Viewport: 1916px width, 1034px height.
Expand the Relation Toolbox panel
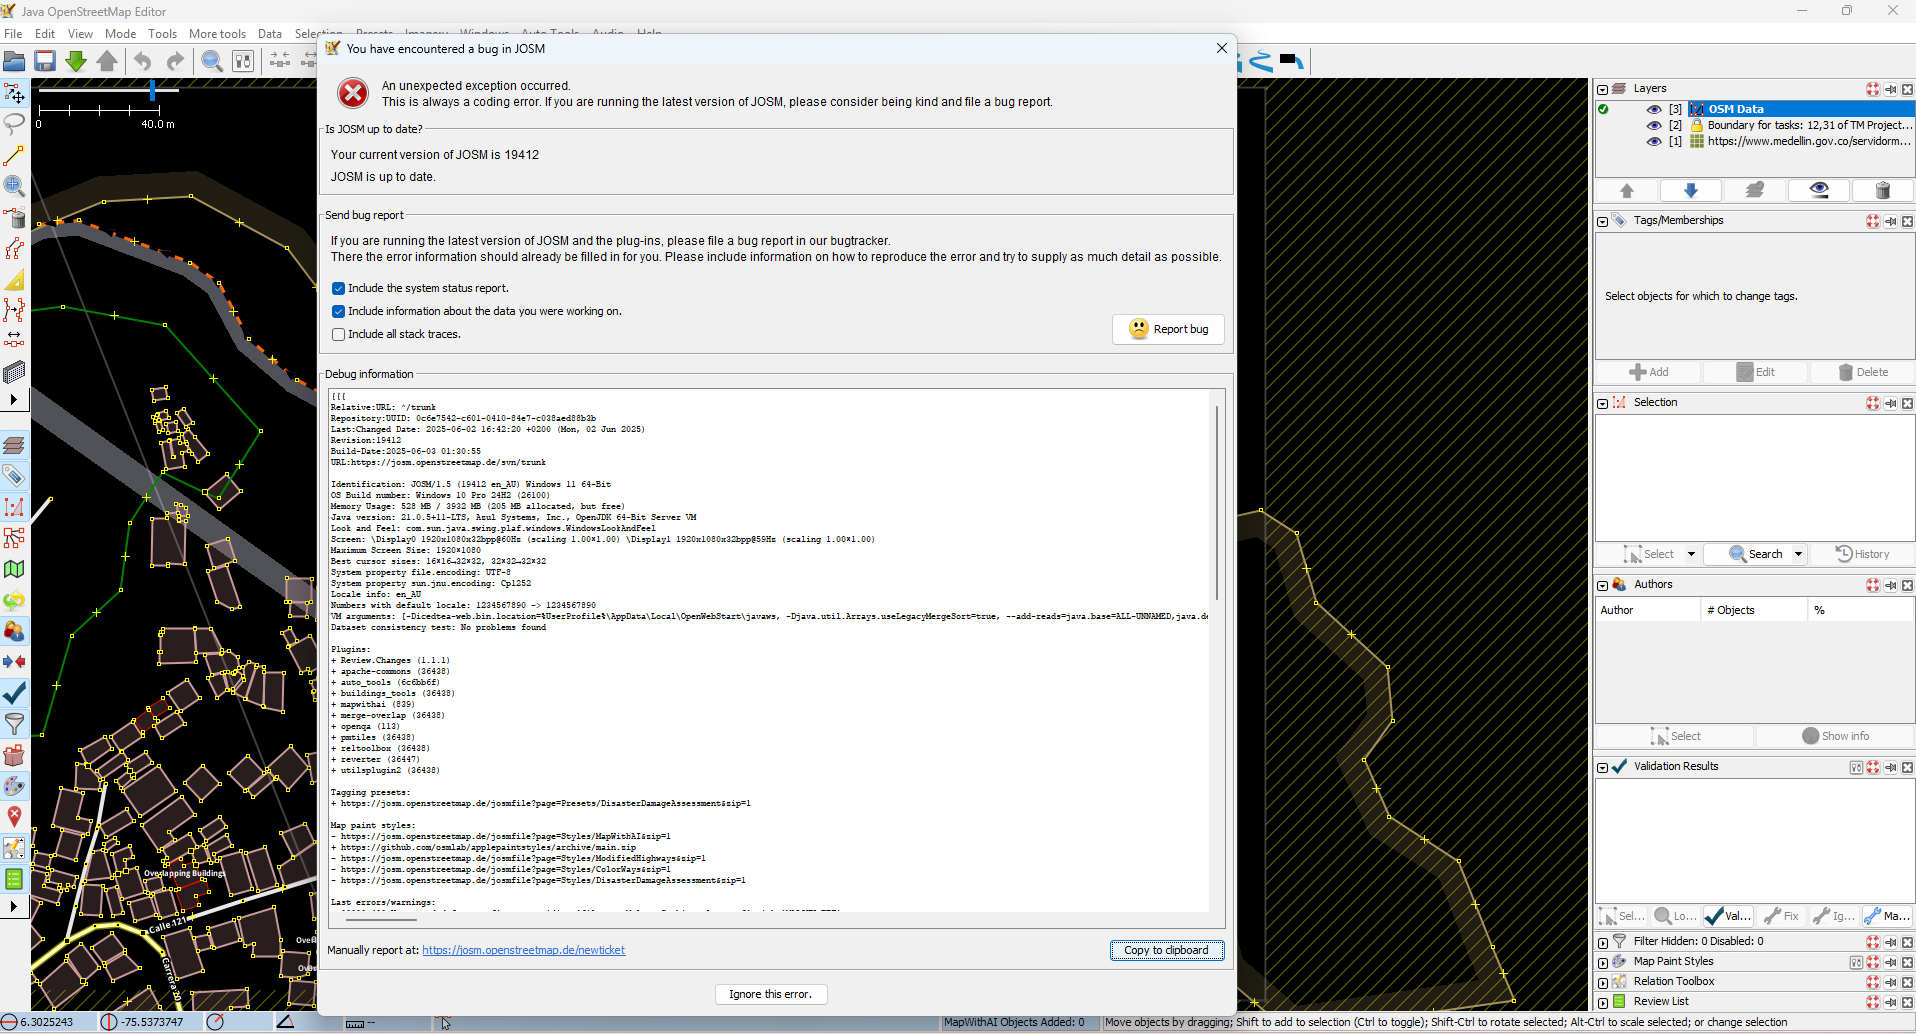[x=1603, y=983]
